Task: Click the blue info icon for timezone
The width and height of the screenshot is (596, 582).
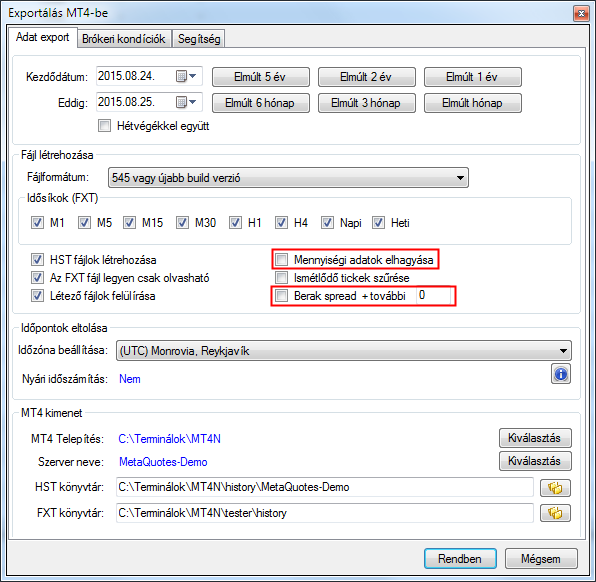Action: (561, 374)
